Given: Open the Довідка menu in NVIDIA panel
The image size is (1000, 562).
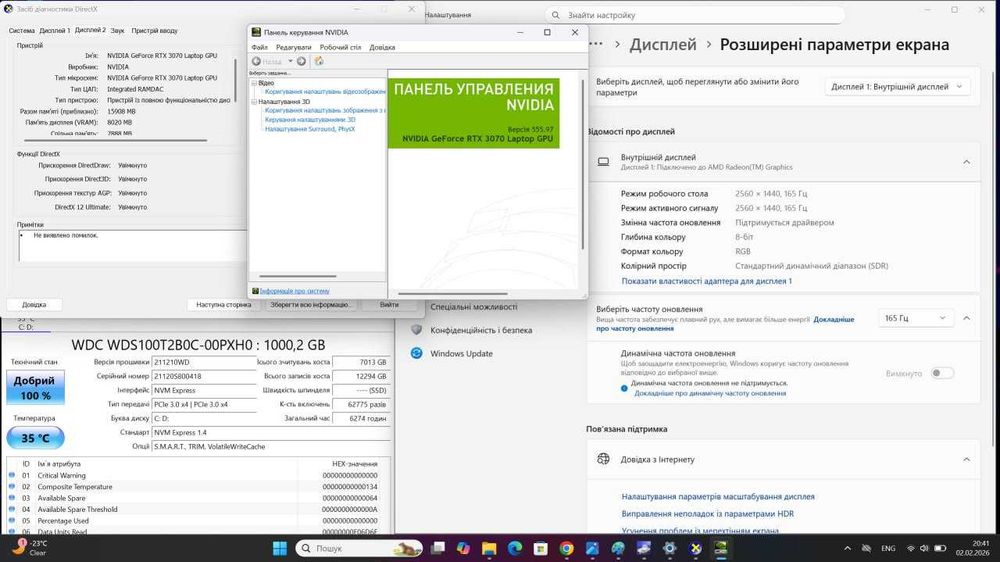Looking at the screenshot, I should 382,47.
